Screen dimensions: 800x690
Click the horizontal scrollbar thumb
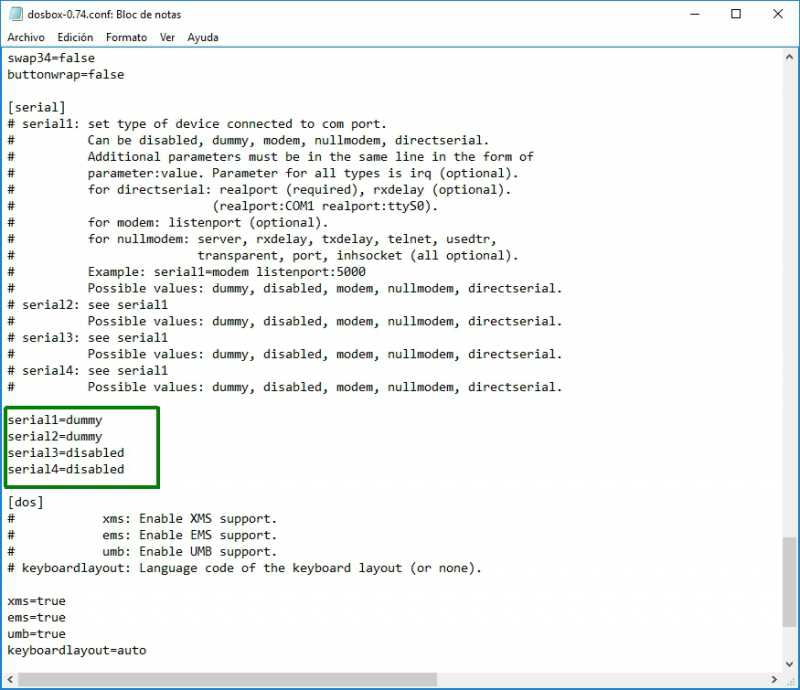click(x=228, y=679)
